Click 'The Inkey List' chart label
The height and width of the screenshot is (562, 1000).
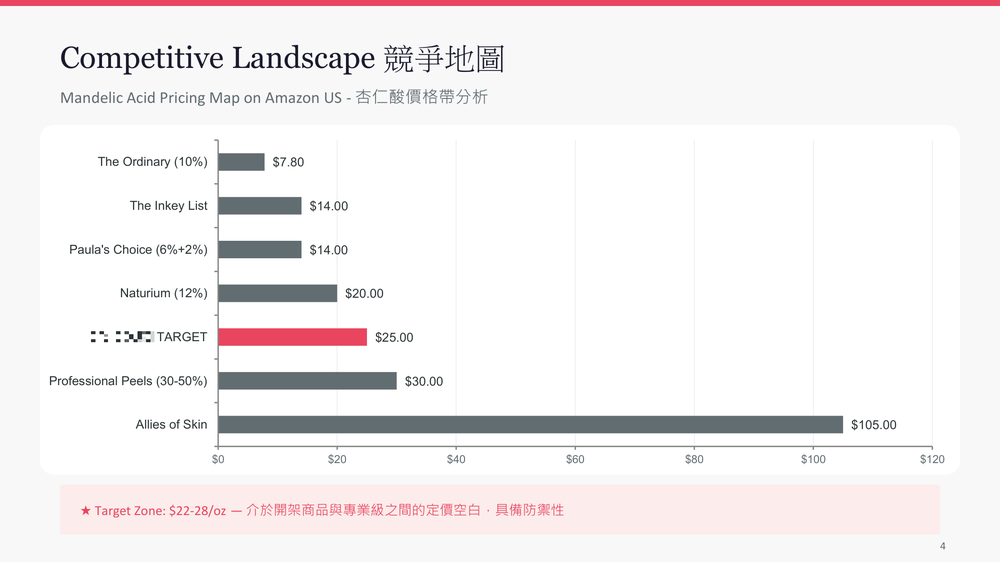[x=168, y=205]
